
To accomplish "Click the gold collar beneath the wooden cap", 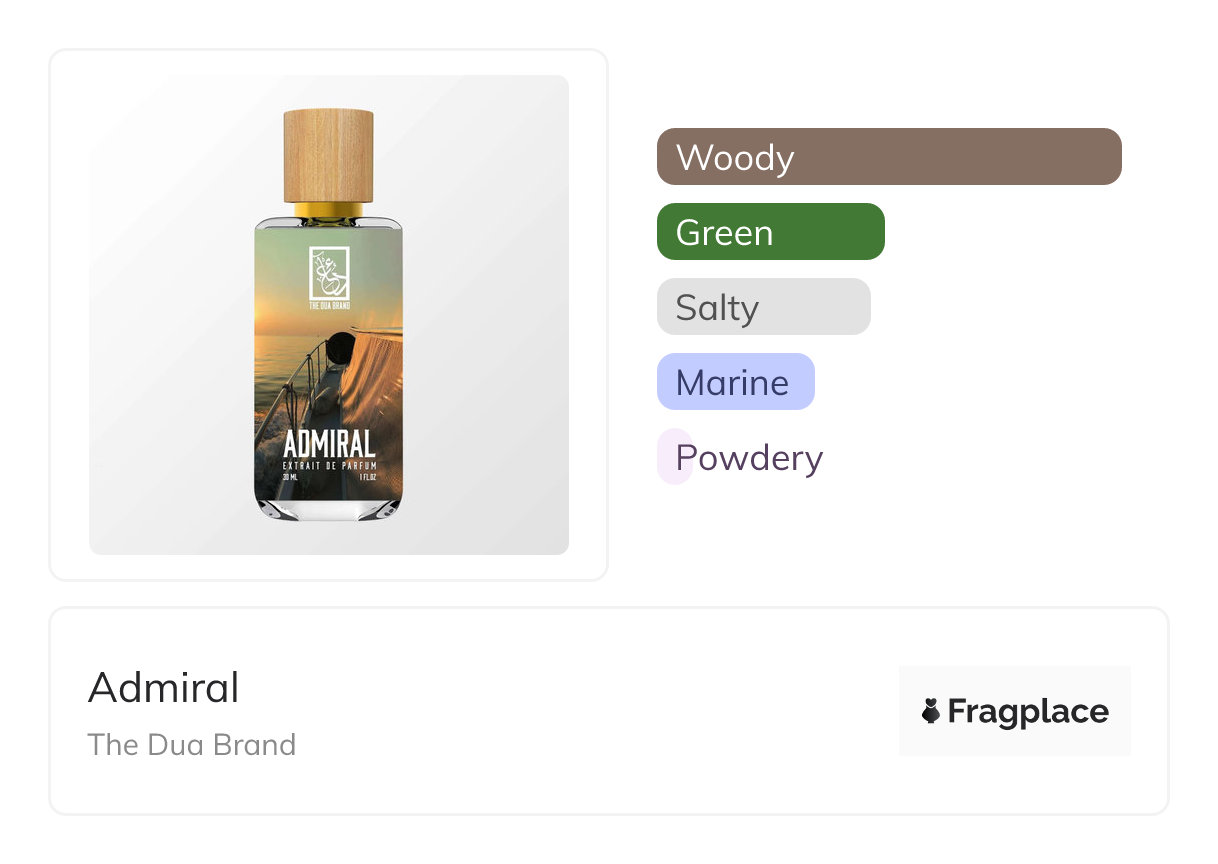I will pos(328,210).
